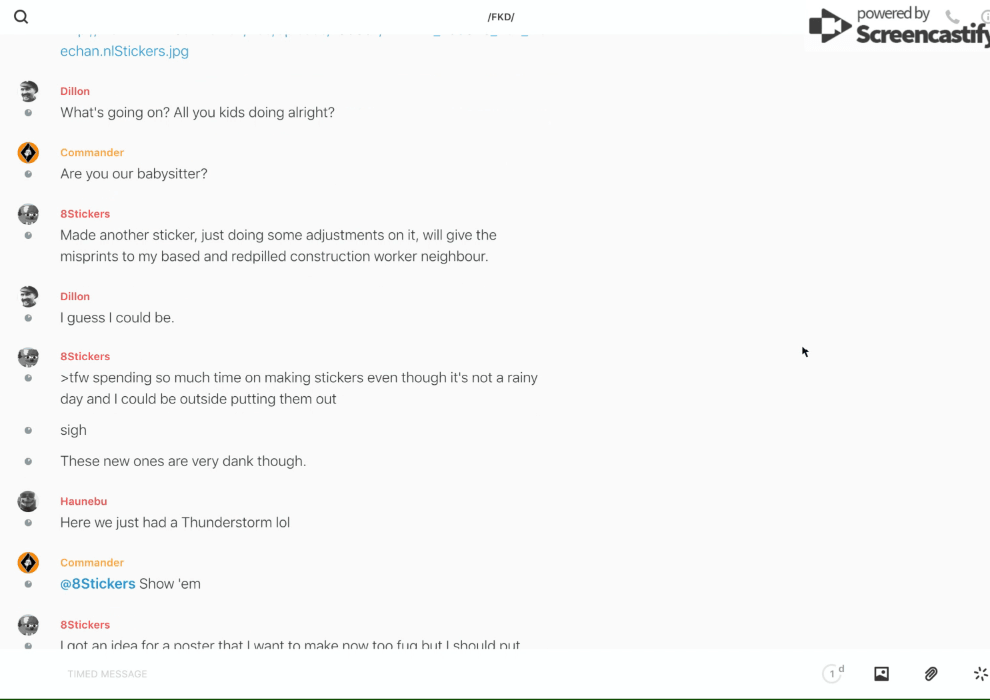Click the image attachment icon
The height and width of the screenshot is (700, 990).
pyautogui.click(x=881, y=674)
